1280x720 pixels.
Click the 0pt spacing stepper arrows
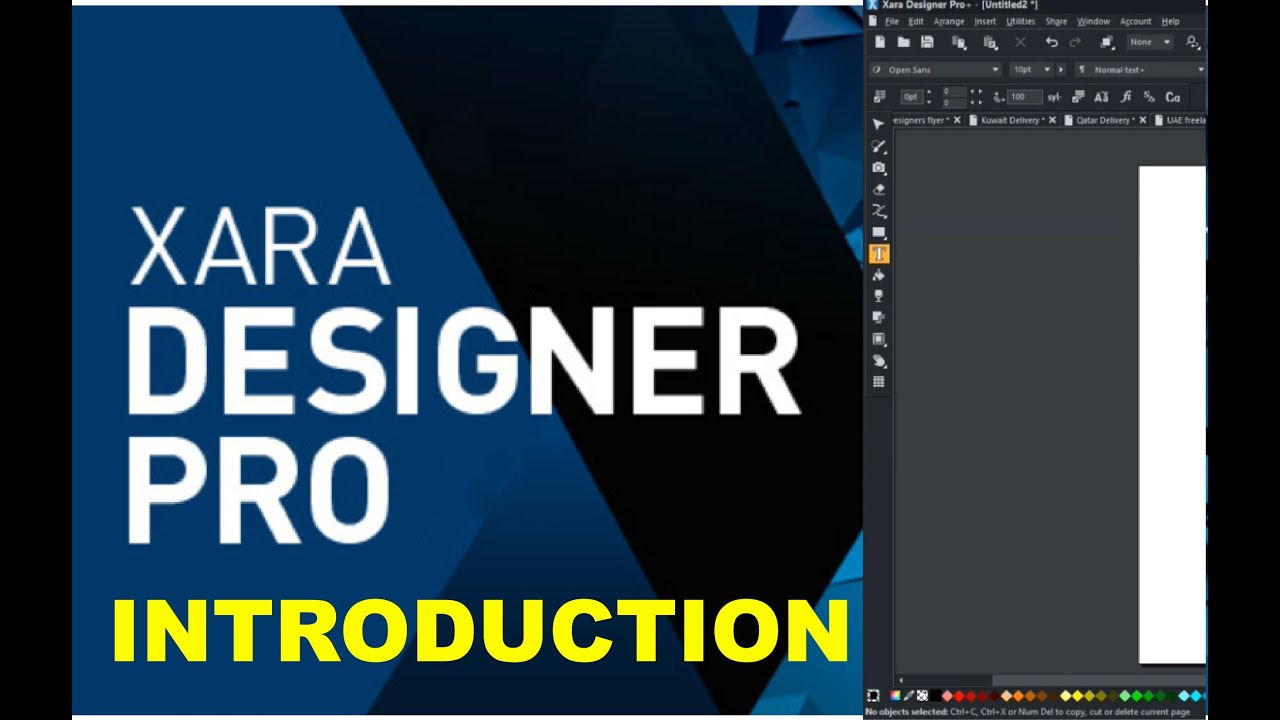(929, 97)
